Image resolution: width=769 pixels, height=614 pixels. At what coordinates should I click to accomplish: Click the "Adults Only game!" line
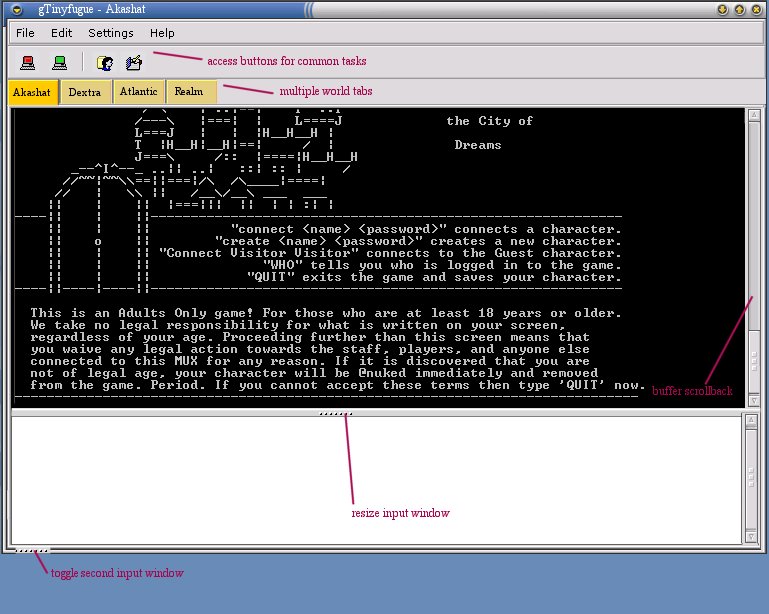[326, 313]
